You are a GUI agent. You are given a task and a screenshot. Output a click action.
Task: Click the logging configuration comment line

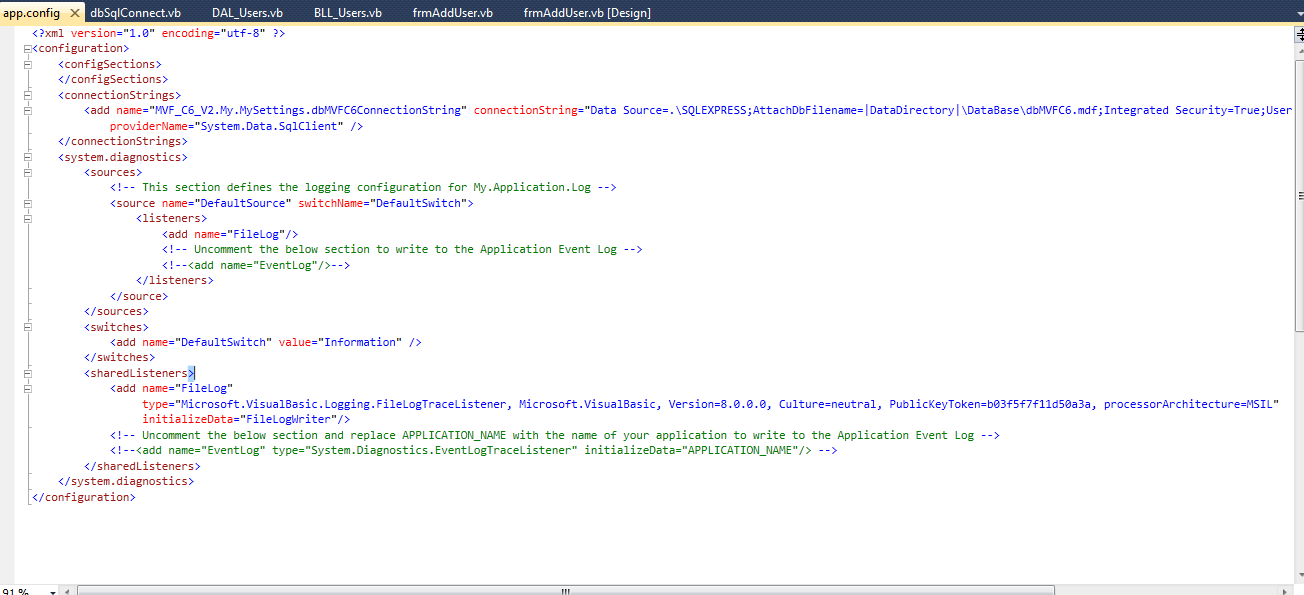(x=363, y=187)
